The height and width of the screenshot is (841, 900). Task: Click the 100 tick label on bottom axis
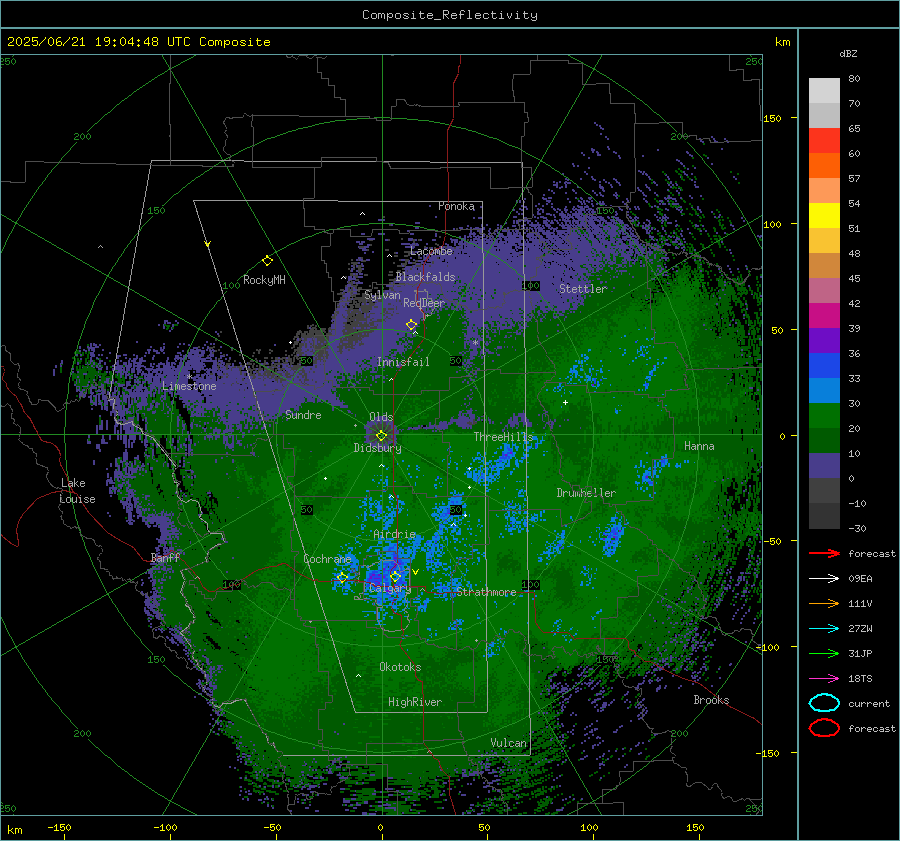(589, 827)
